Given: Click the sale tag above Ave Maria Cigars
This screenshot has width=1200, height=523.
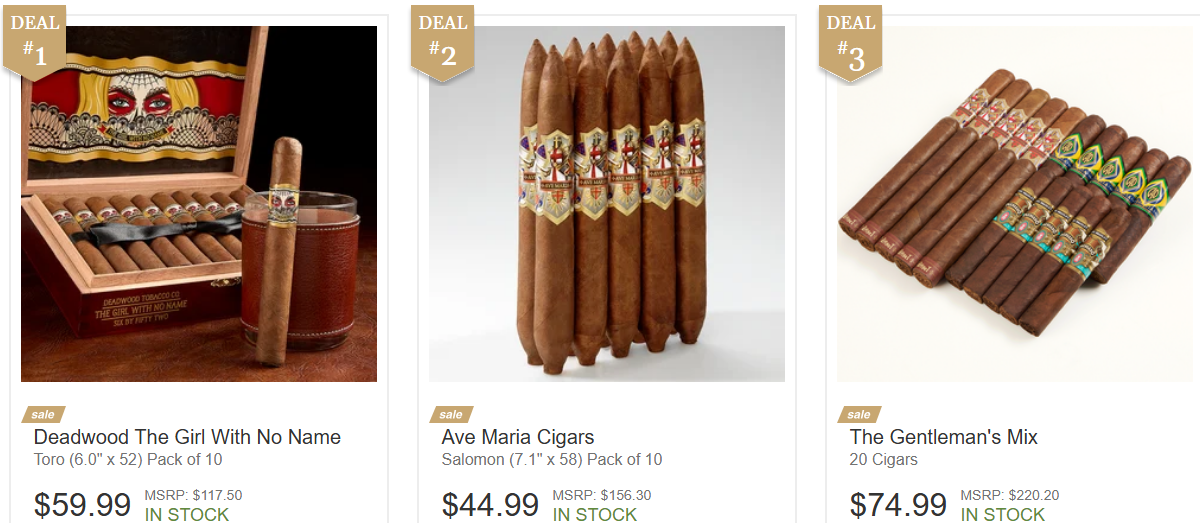Looking at the screenshot, I should (452, 414).
